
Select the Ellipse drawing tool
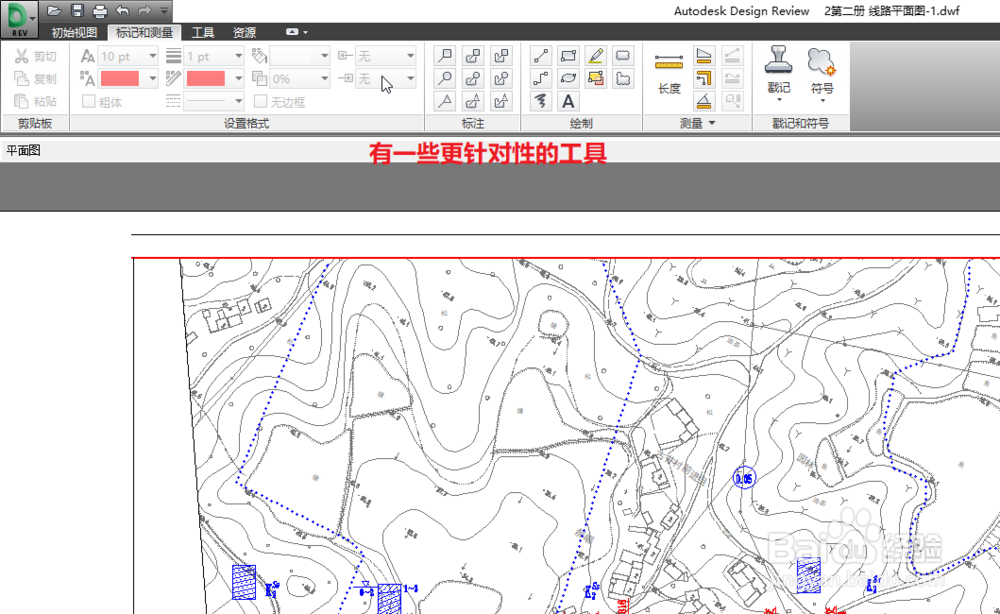click(x=568, y=78)
